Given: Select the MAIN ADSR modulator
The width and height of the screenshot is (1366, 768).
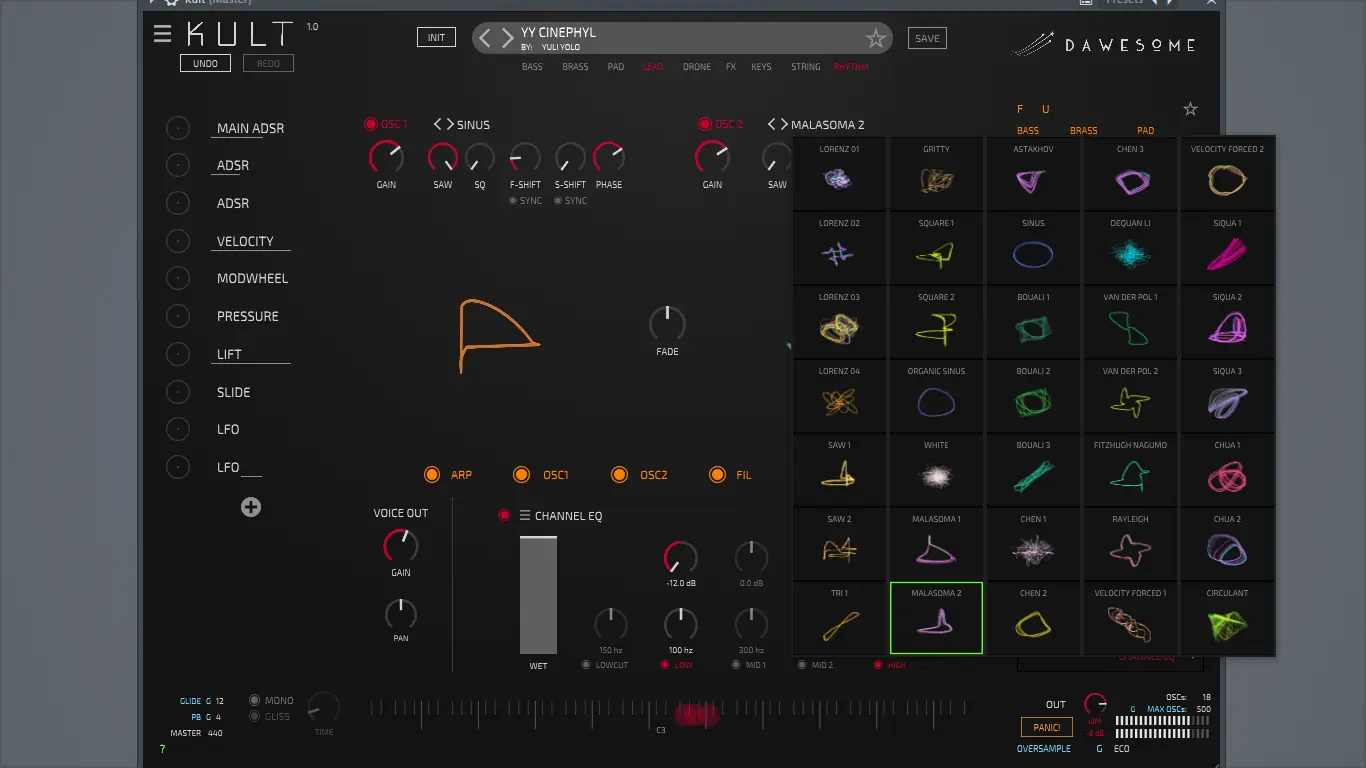Looking at the screenshot, I should click(251, 128).
